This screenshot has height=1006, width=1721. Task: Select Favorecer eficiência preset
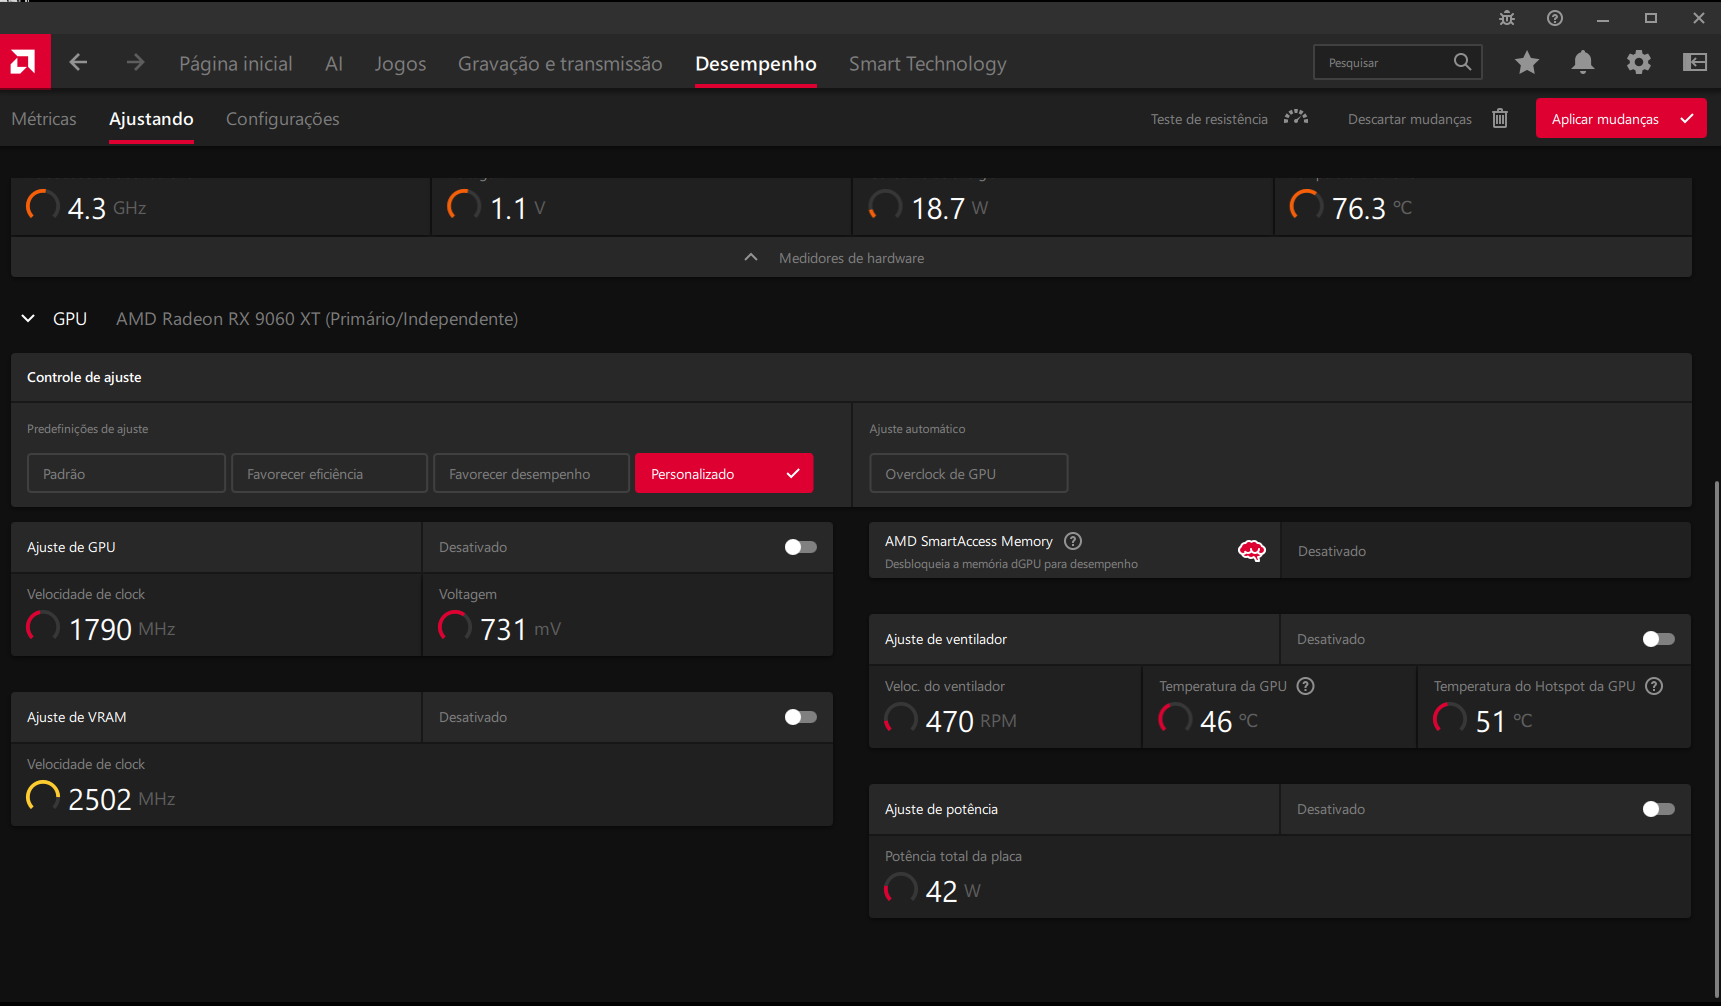pos(330,473)
